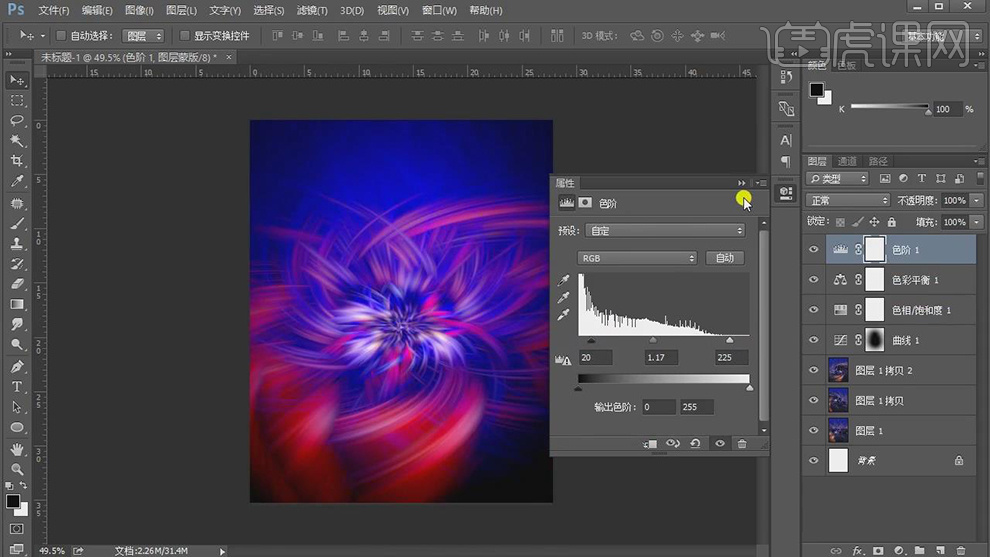Open the 窗口(W) menu
This screenshot has width=990, height=557.
[x=439, y=10]
